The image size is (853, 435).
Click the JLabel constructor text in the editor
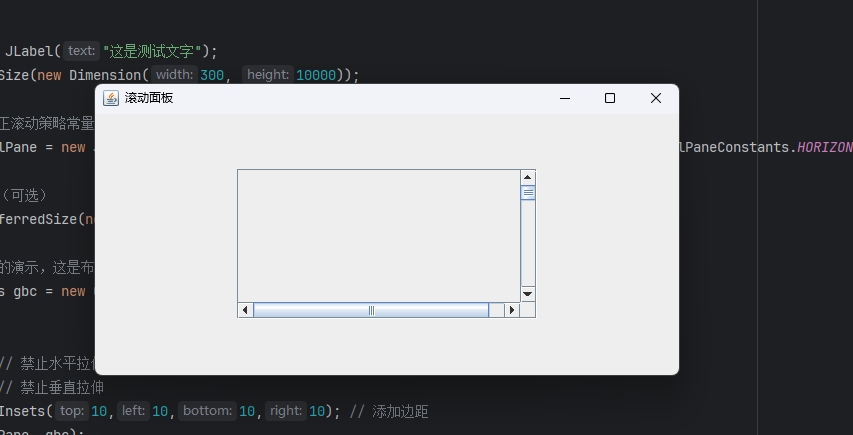pos(29,52)
